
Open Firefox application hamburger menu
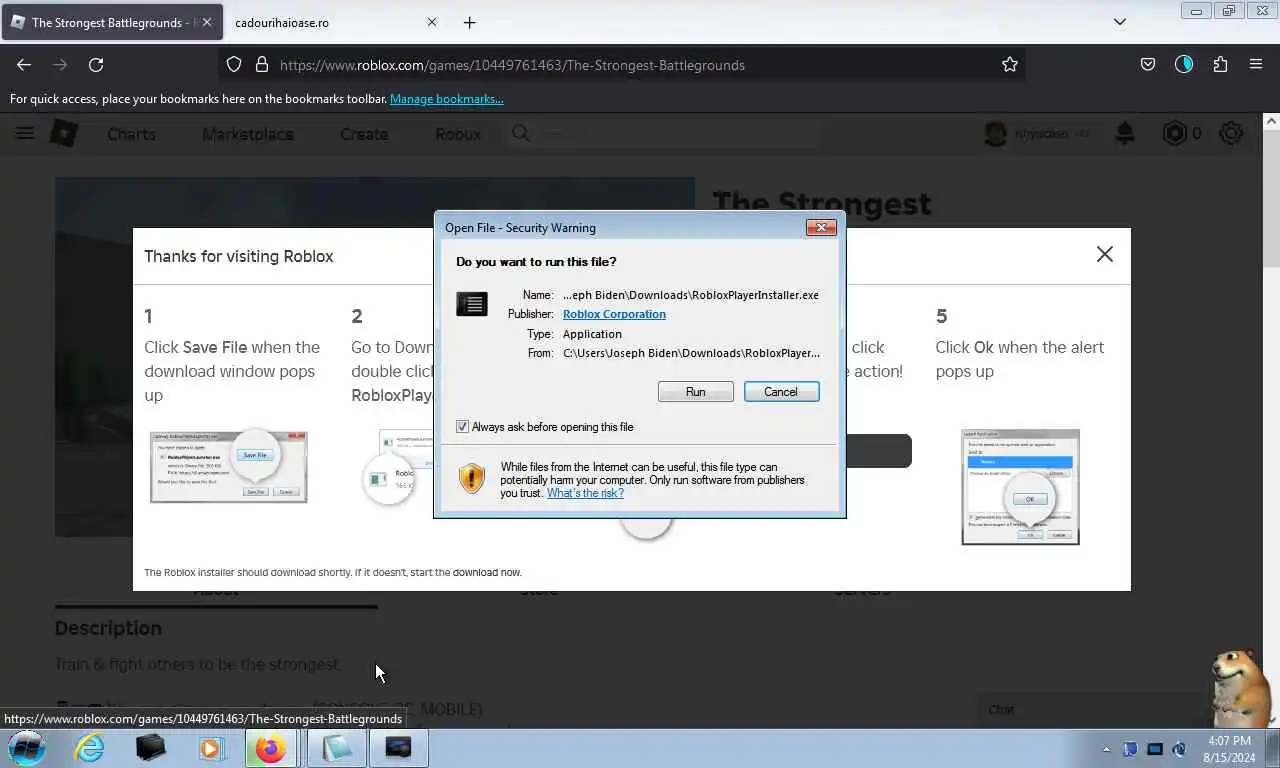[1256, 64]
